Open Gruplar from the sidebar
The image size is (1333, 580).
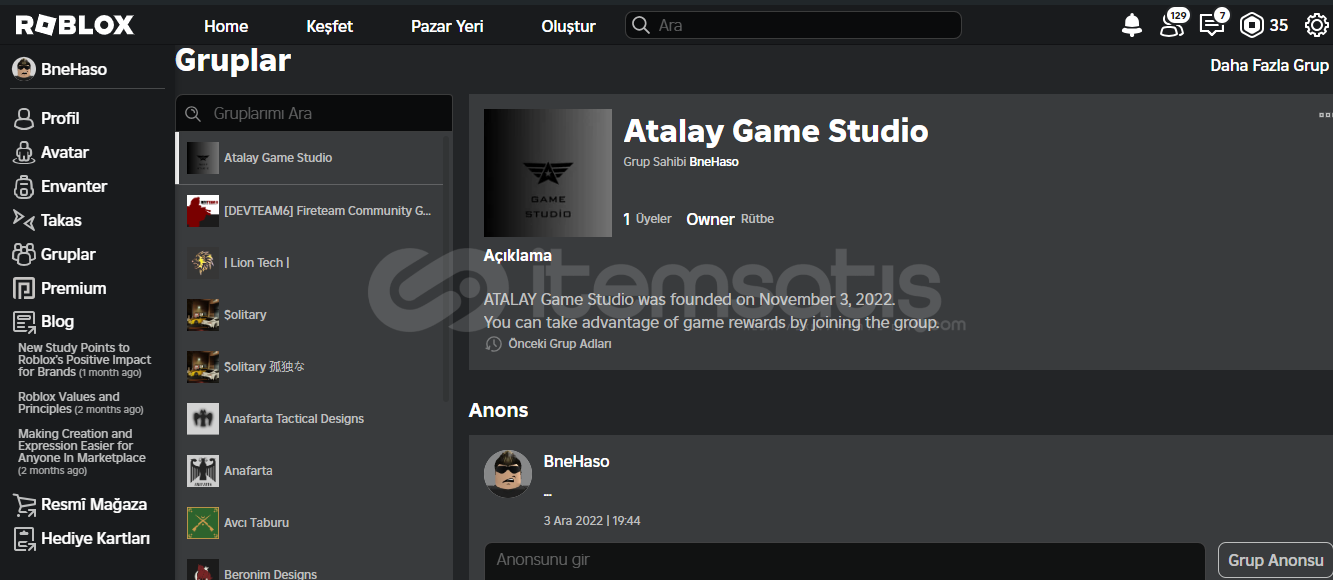(x=68, y=254)
